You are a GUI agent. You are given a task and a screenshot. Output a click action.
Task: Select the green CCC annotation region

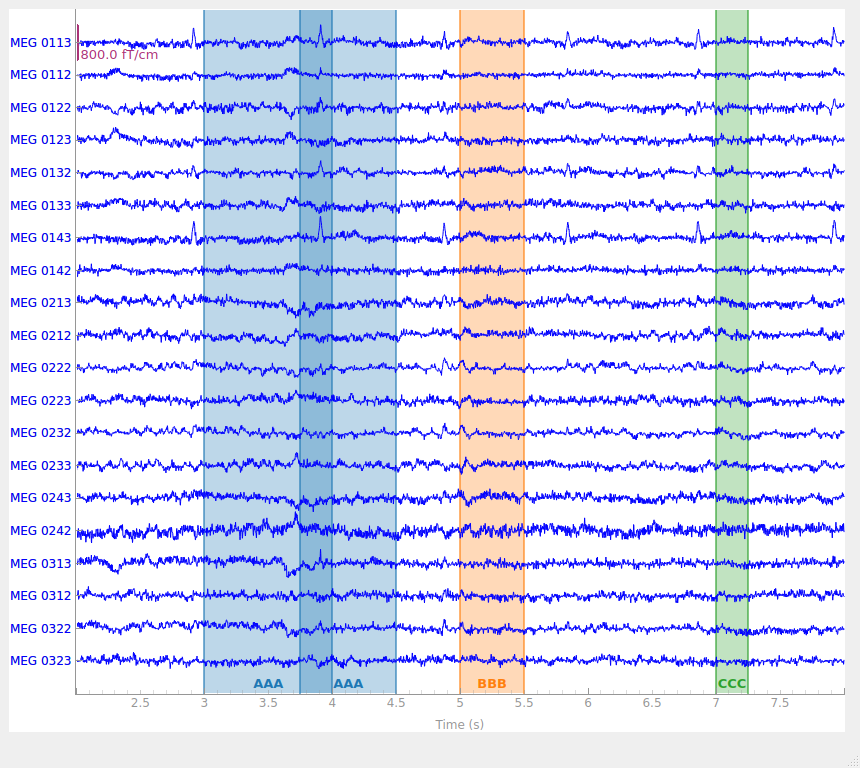click(732, 351)
